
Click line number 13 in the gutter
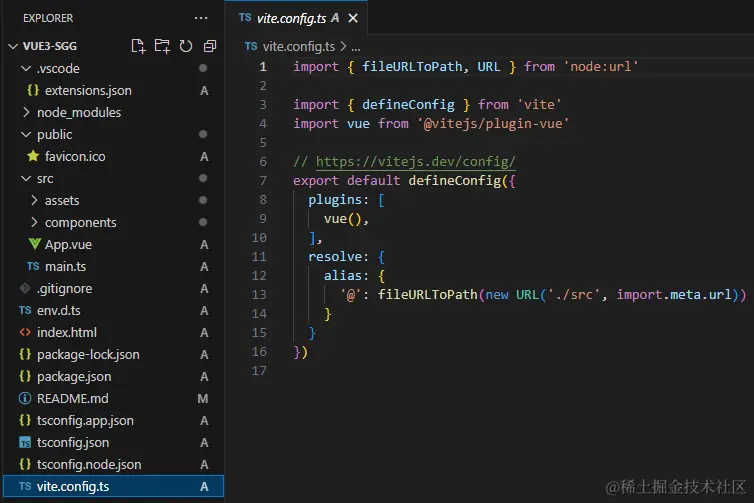[259, 294]
